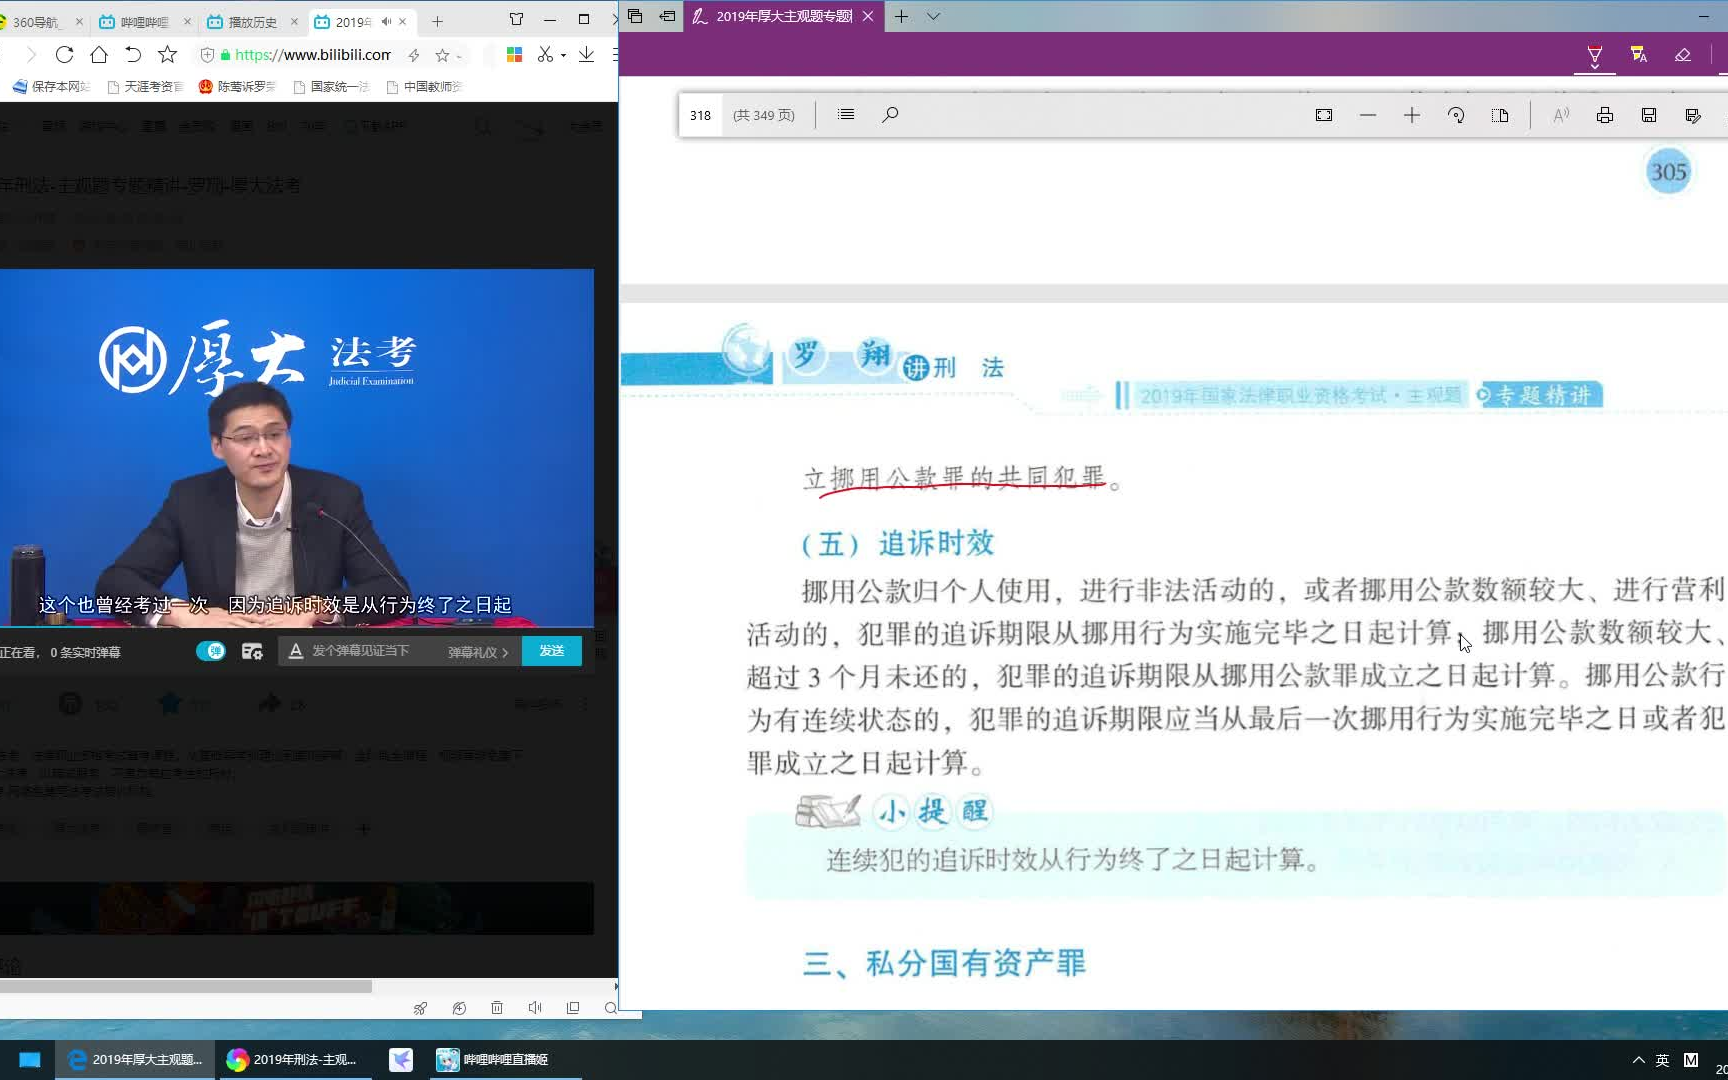
Task: Open danmaku font style A icon
Action: click(295, 651)
